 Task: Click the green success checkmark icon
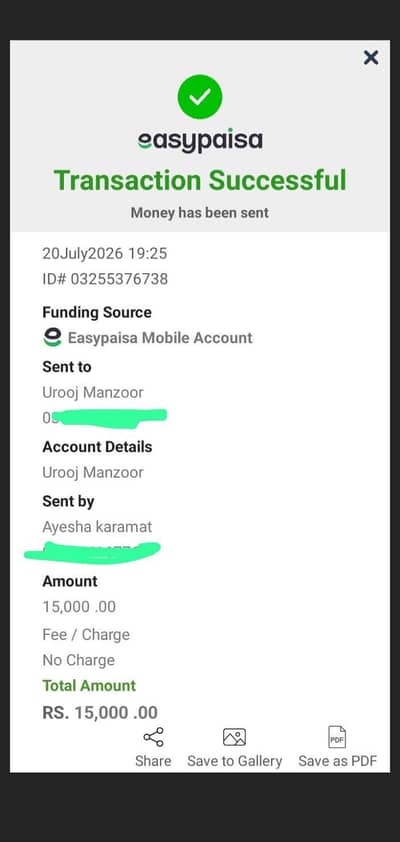[x=200, y=97]
